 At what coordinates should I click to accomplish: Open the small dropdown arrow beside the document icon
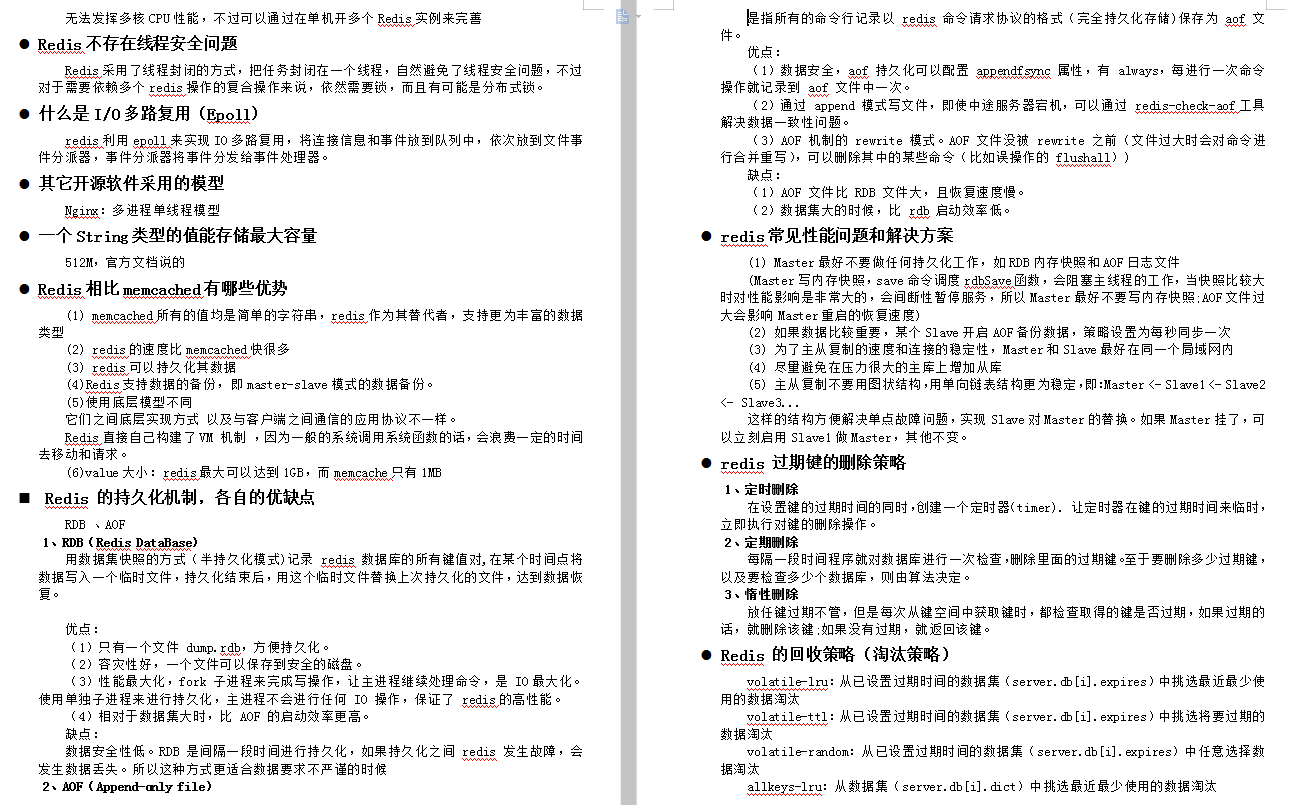pyautogui.click(x=637, y=16)
